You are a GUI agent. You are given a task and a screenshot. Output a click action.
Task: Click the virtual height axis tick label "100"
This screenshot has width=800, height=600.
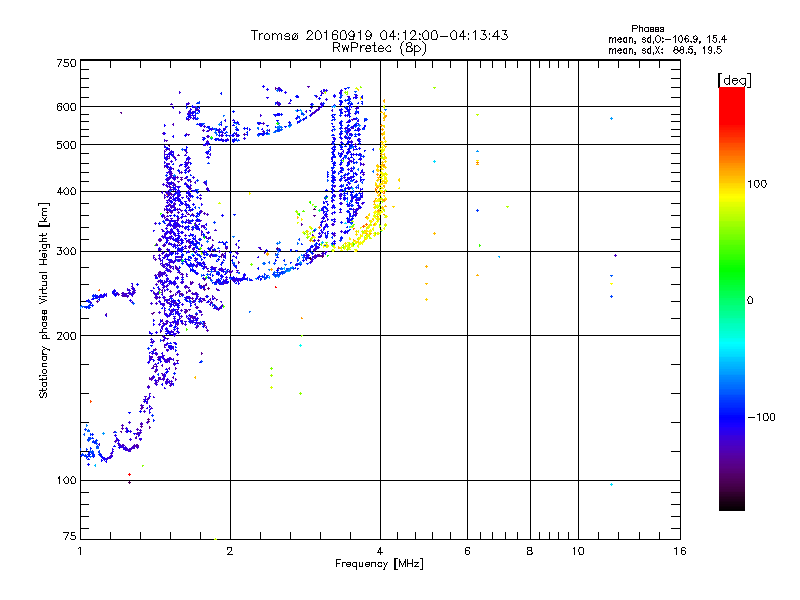66,480
